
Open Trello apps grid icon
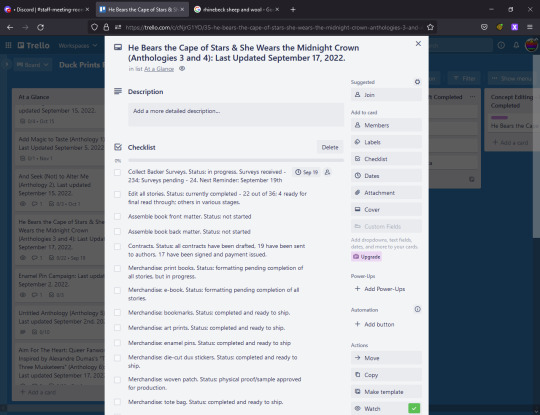click(x=8, y=45)
